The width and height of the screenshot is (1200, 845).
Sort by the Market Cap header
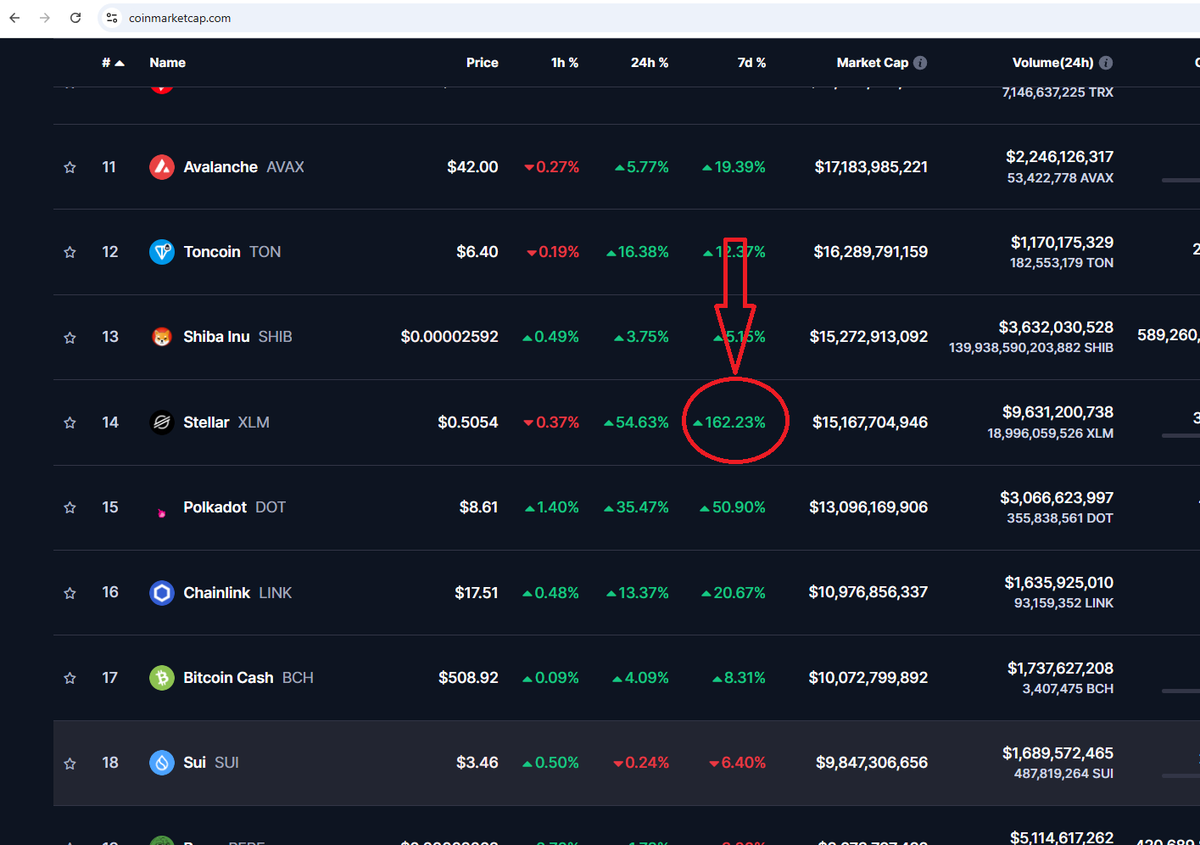pyautogui.click(x=872, y=62)
